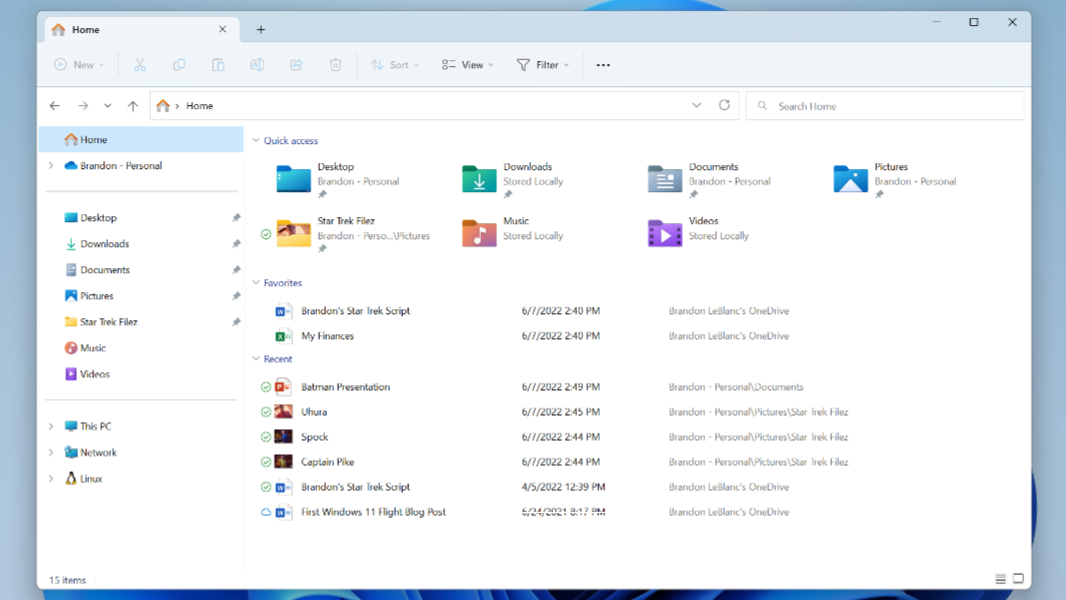This screenshot has width=1066, height=600.
Task: Go up one folder level
Action: coord(132,106)
